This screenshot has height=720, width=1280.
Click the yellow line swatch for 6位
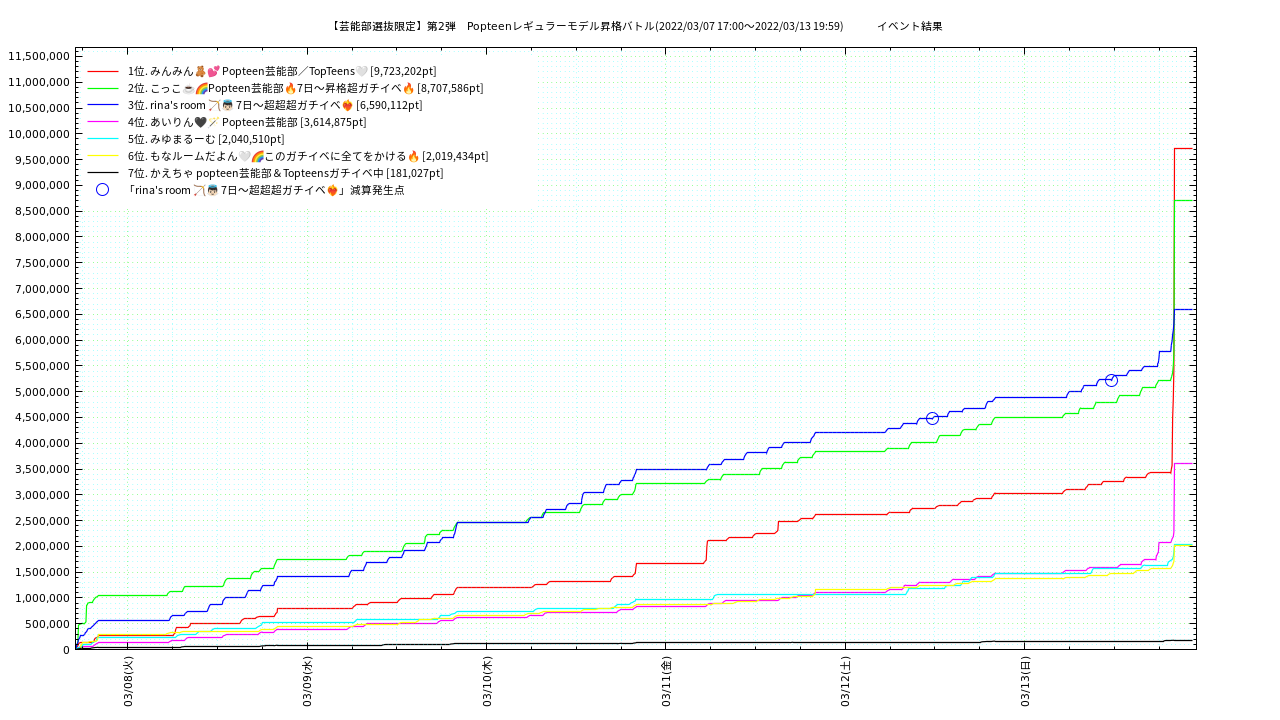pyautogui.click(x=103, y=157)
